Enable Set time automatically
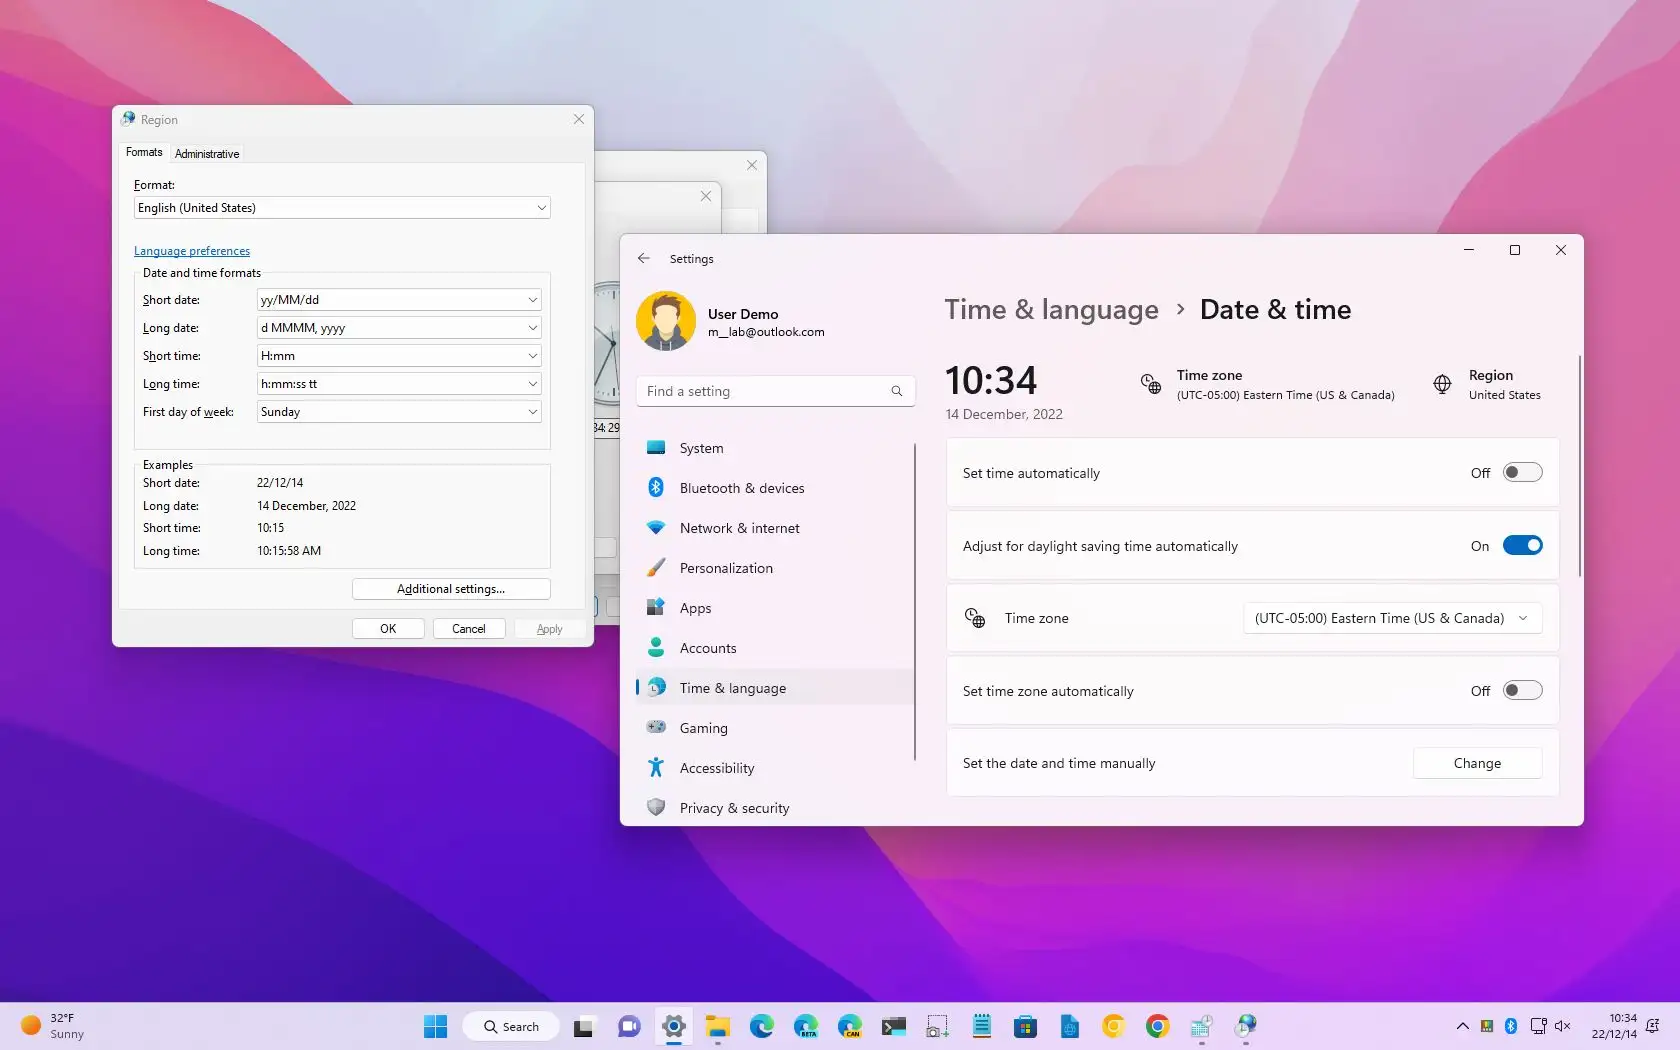The width and height of the screenshot is (1680, 1050). pos(1521,472)
